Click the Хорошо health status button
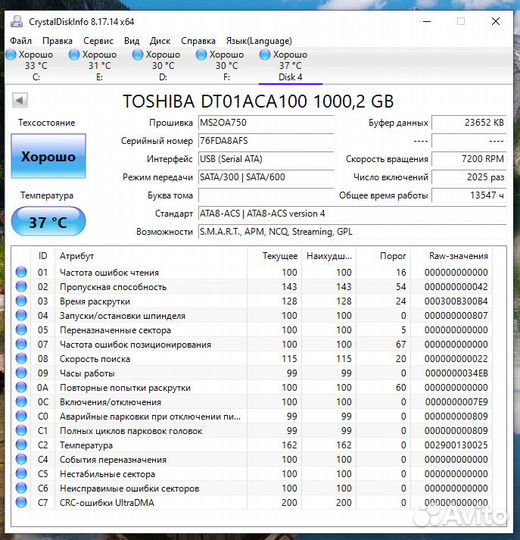 (49, 156)
